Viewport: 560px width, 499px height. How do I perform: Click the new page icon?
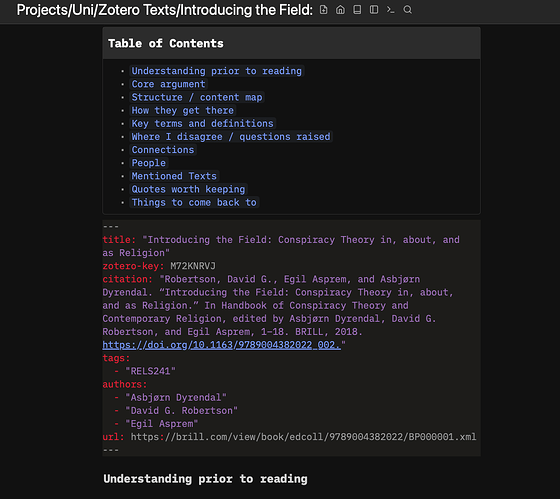(x=324, y=10)
